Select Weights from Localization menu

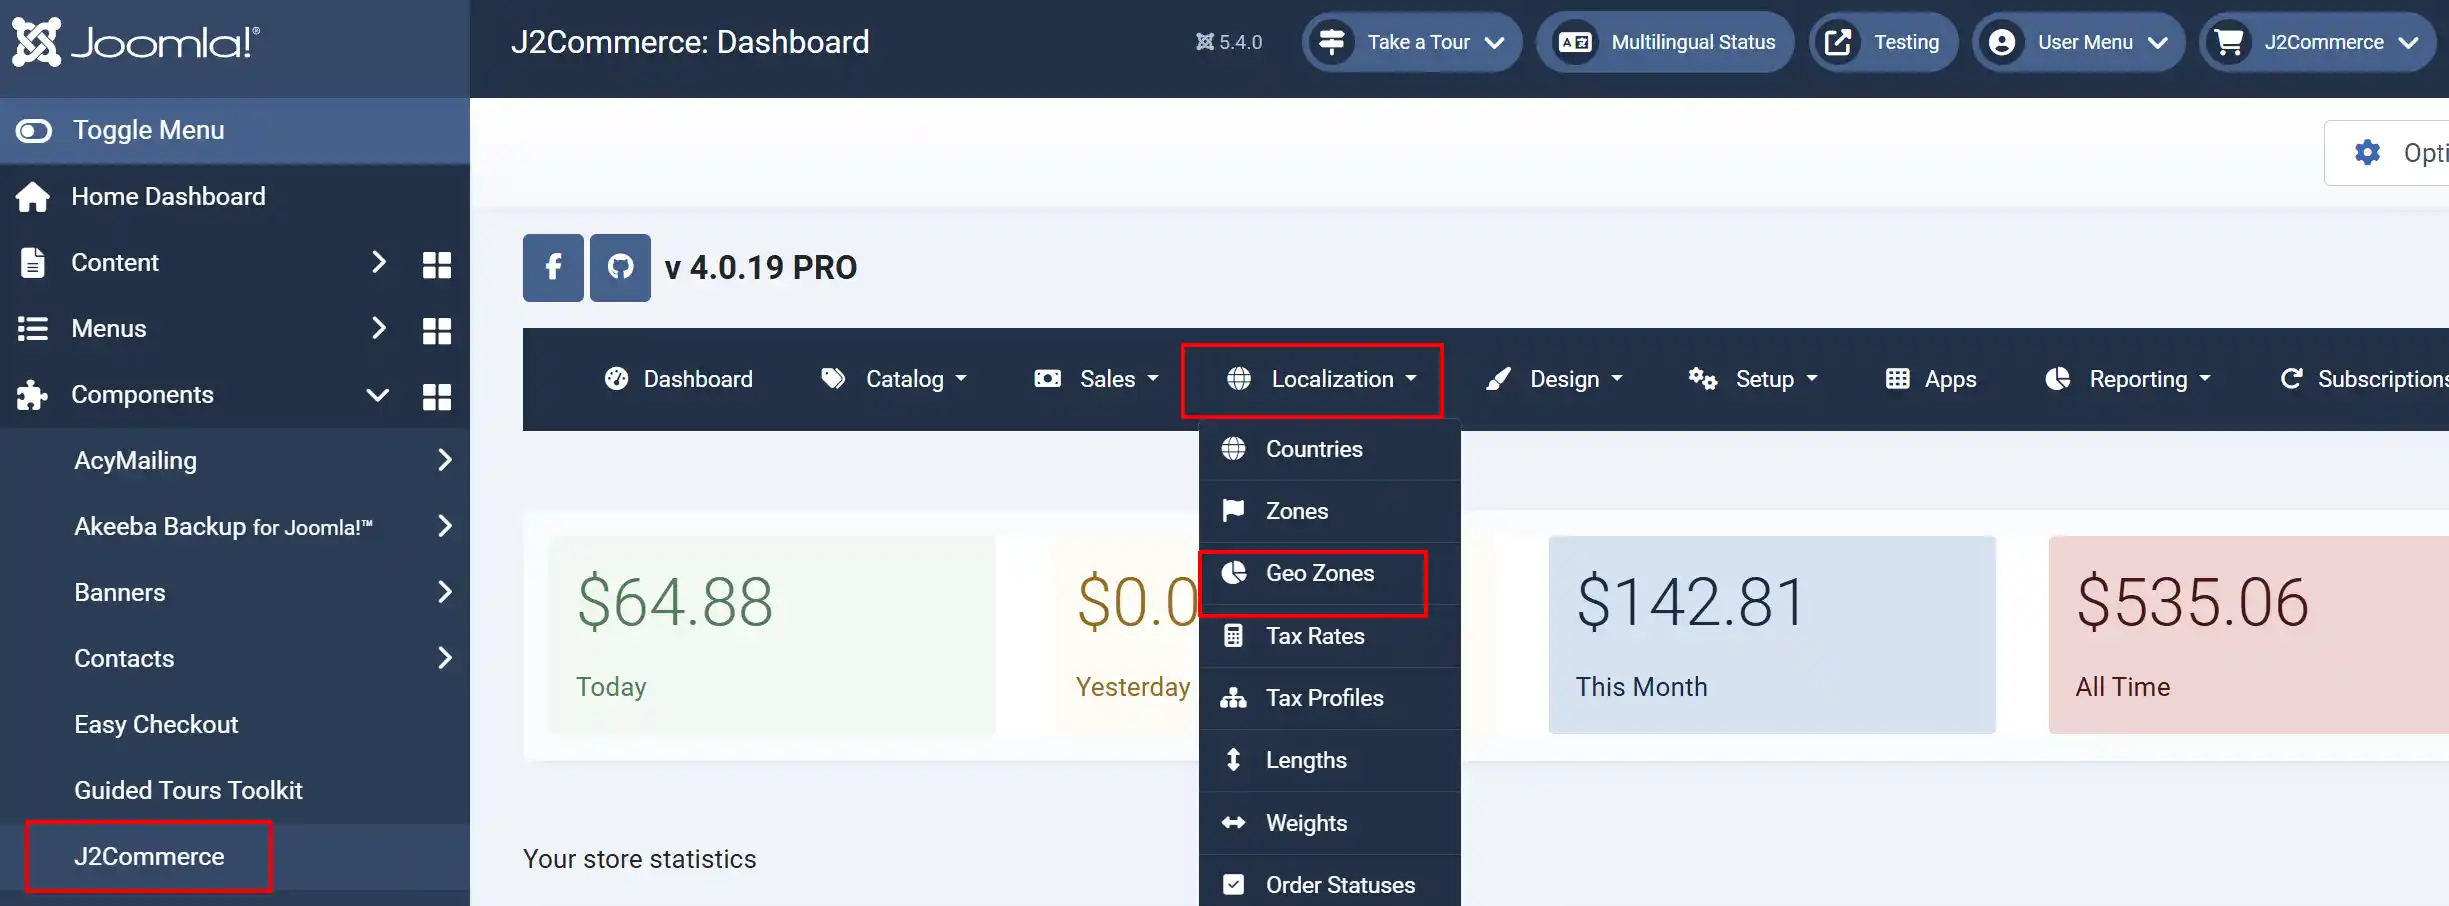[x=1329, y=823]
